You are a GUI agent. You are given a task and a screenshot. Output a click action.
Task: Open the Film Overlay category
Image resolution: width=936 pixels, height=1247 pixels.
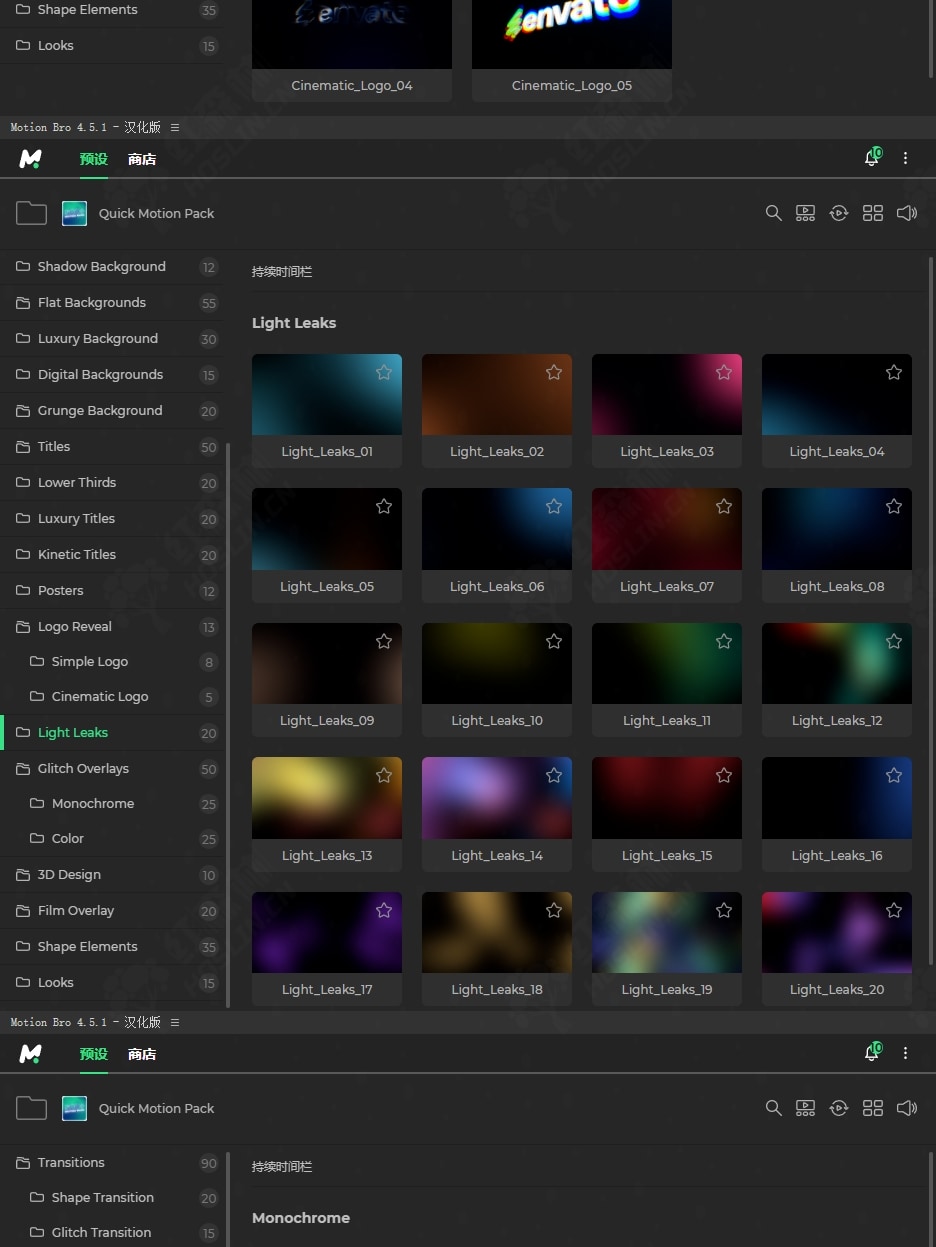coord(76,911)
